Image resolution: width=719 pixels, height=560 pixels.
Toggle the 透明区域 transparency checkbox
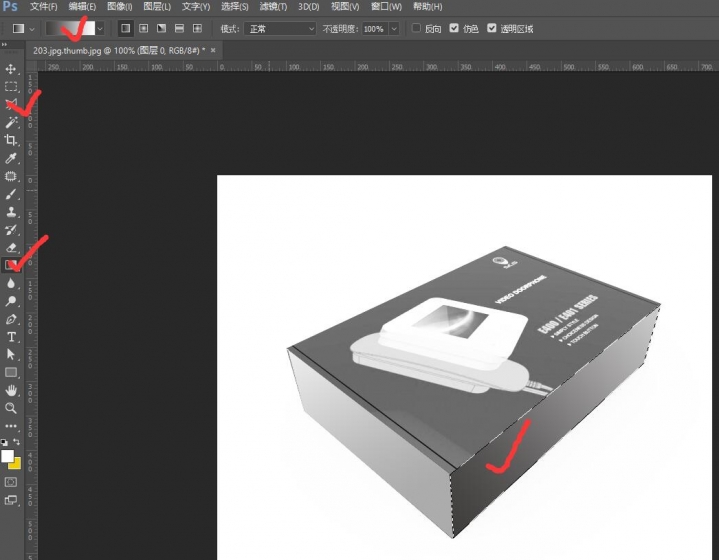pyautogui.click(x=491, y=29)
